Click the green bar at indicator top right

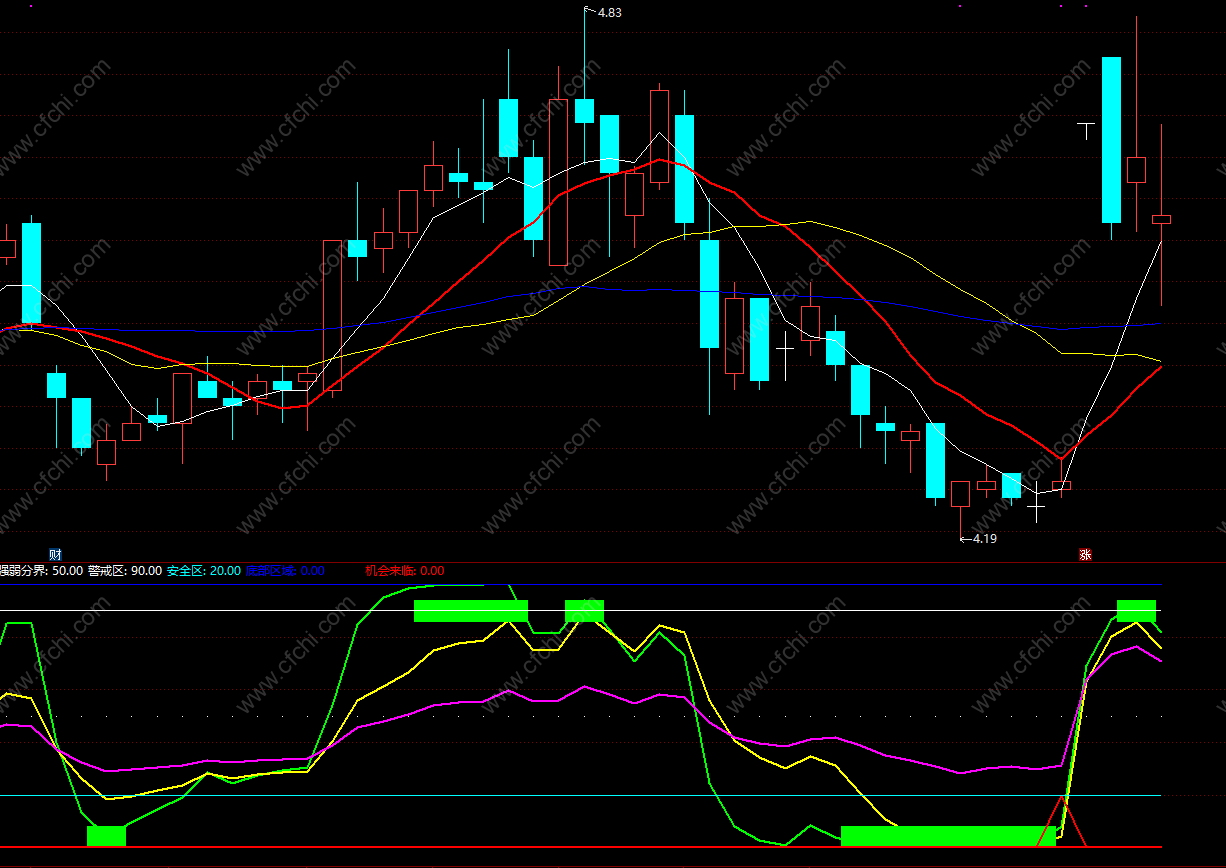tap(1136, 610)
